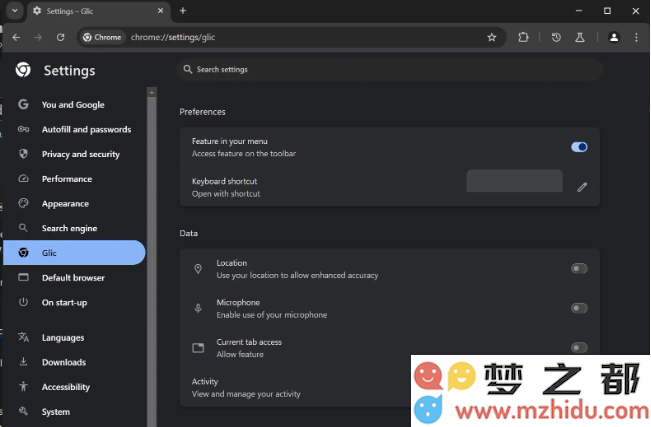651x427 pixels.
Task: Click the forward navigation arrow
Action: [x=38, y=37]
